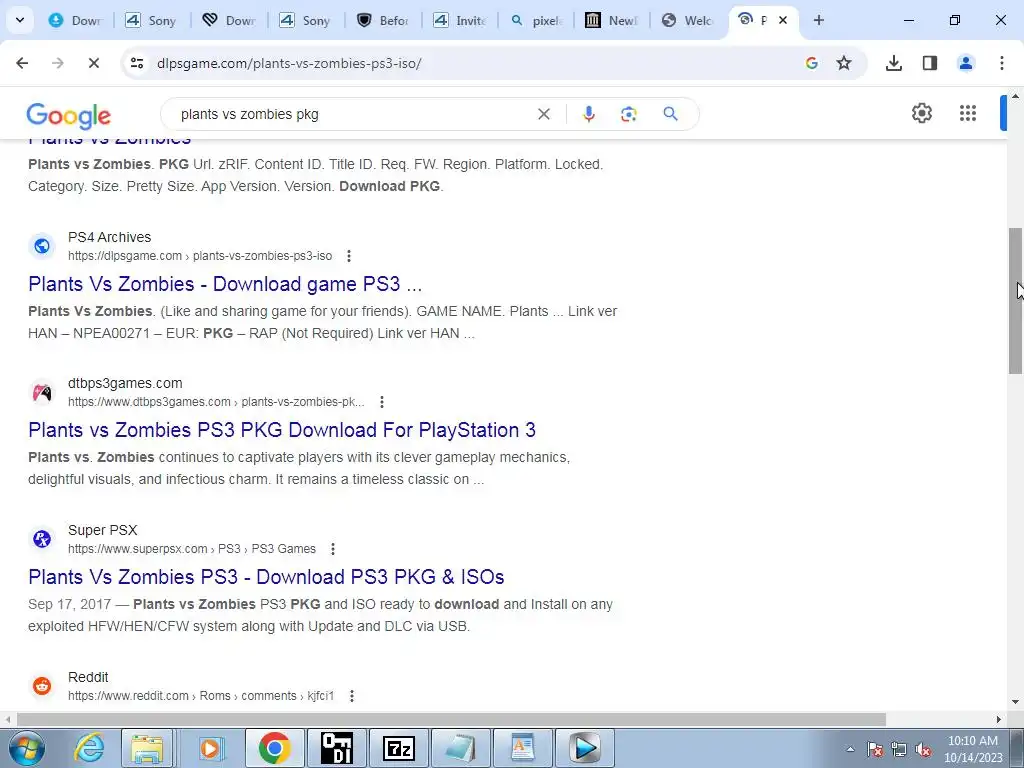Open the Chrome downloads icon
Screen dimensions: 1024x768
(x=893, y=63)
